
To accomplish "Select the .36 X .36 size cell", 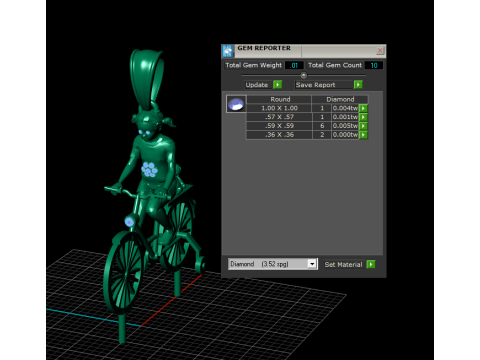I will click(279, 135).
